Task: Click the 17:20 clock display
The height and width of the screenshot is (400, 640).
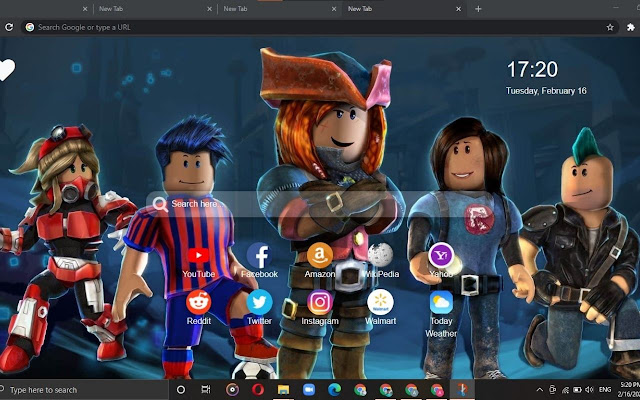Action: 532,69
